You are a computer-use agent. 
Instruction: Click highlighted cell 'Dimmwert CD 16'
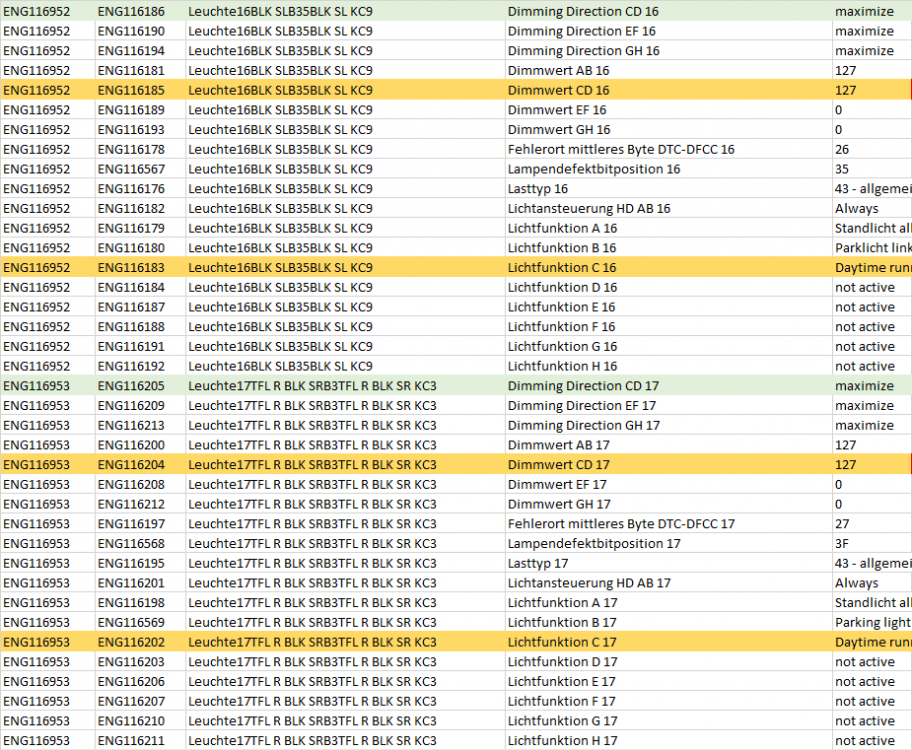[x=668, y=90]
